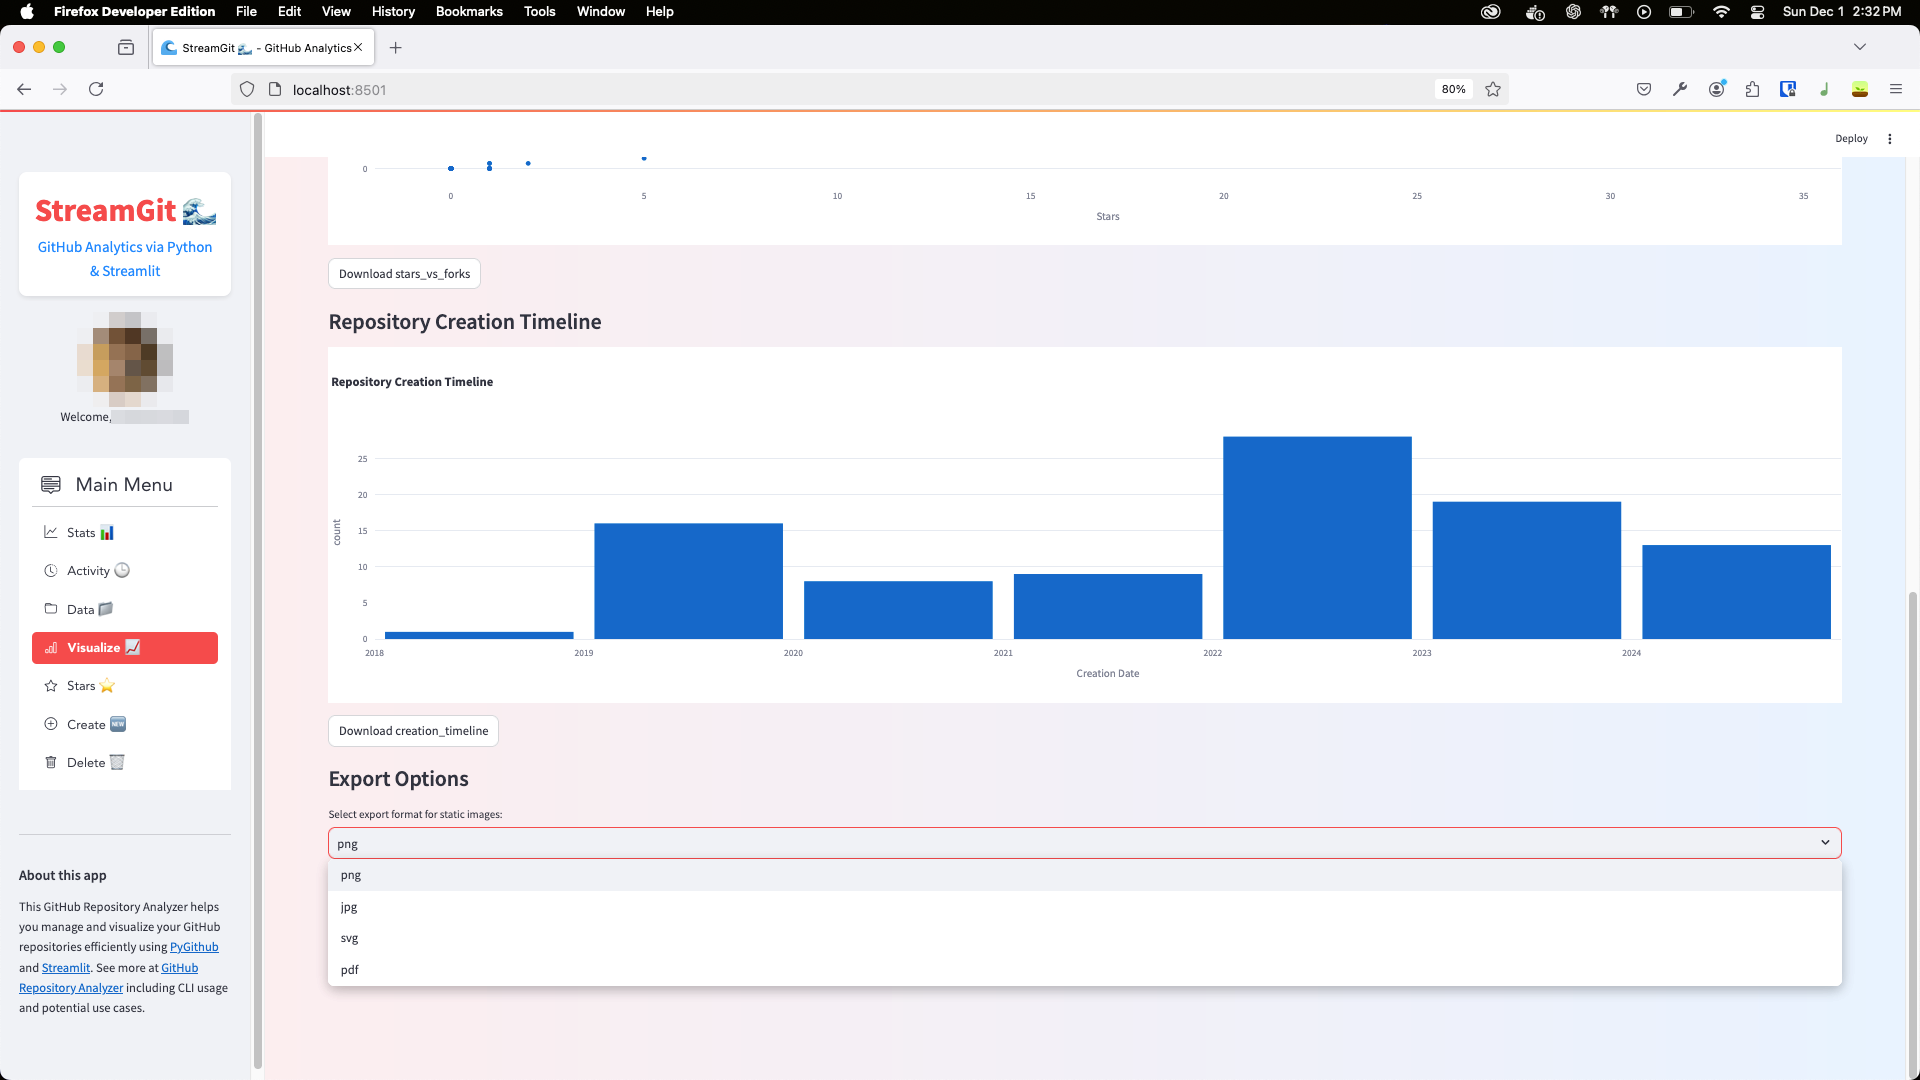Switch to the StreamGit browser tab

pos(255,47)
